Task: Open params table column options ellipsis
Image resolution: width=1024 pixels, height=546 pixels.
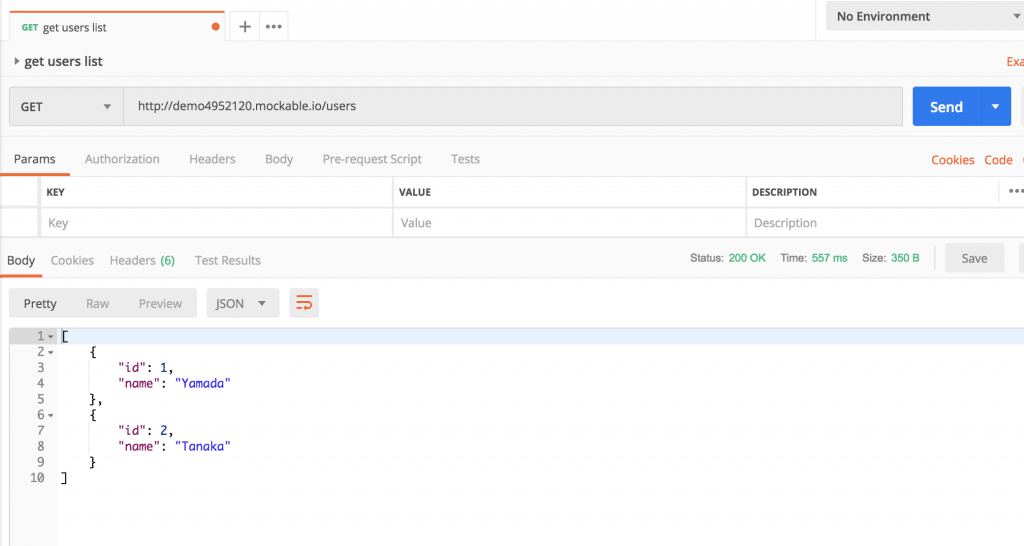Action: pos(1016,191)
